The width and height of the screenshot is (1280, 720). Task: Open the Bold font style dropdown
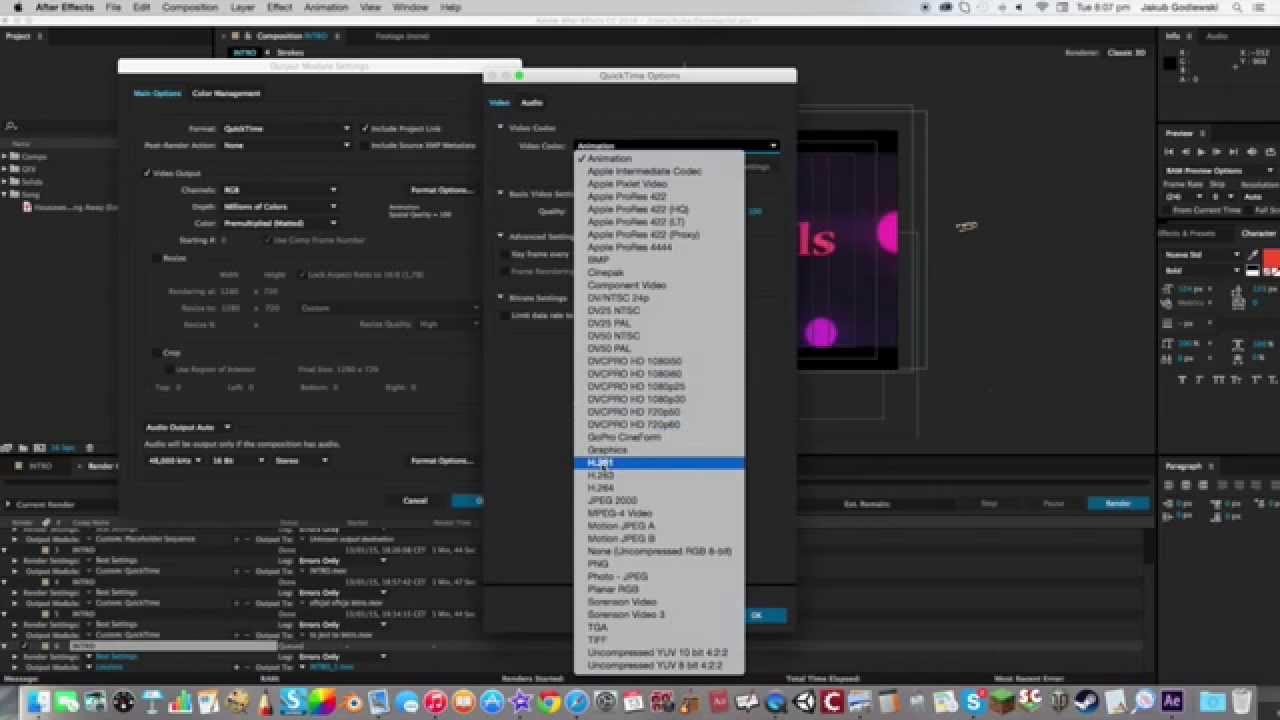coord(1201,271)
